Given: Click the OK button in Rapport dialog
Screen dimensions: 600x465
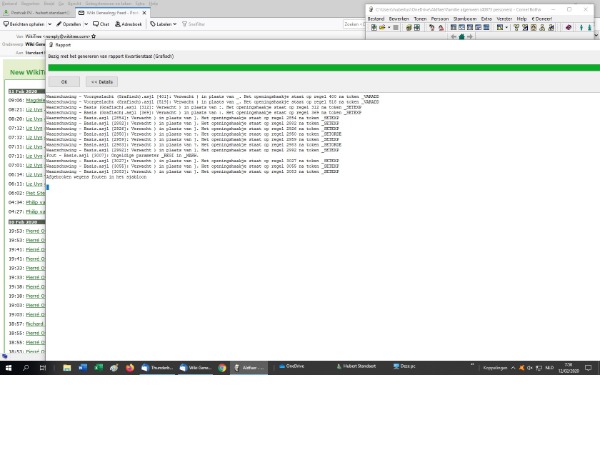Looking at the screenshot, I should 64,81.
